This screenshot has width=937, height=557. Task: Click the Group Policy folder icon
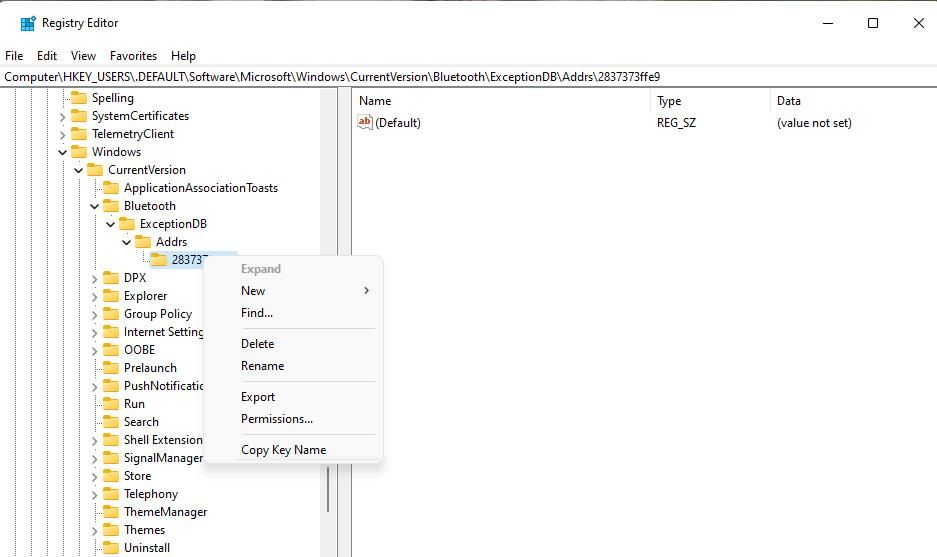click(111, 314)
